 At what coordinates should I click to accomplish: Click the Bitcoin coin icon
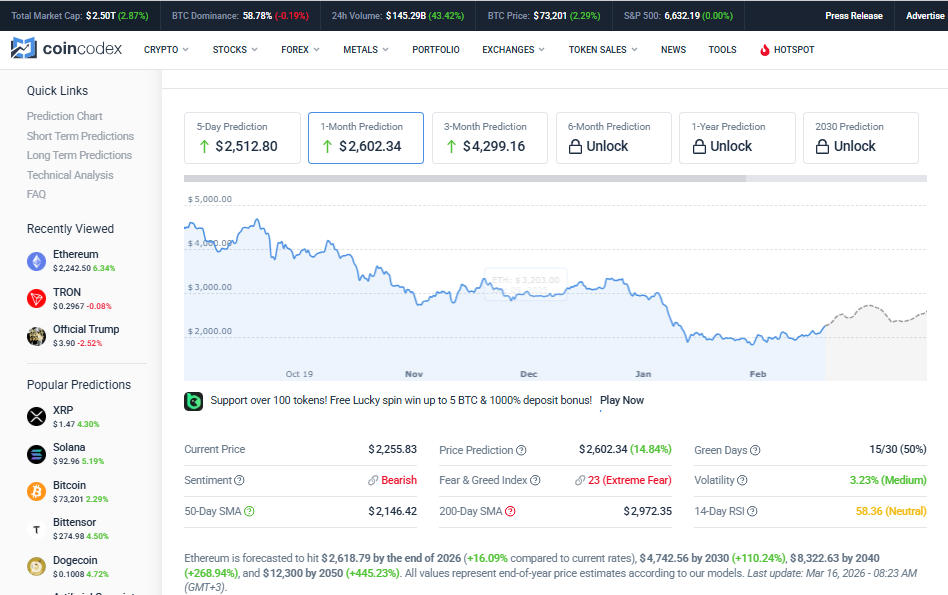[x=37, y=491]
